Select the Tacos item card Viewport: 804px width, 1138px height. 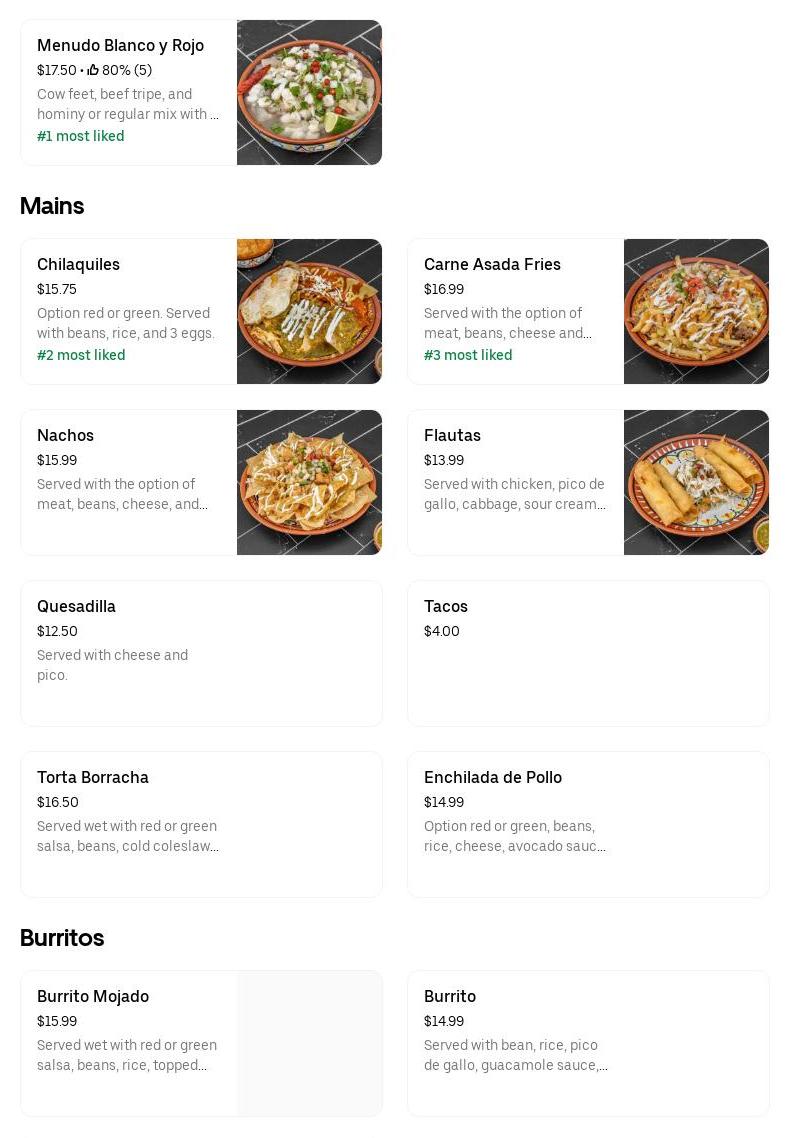point(588,653)
